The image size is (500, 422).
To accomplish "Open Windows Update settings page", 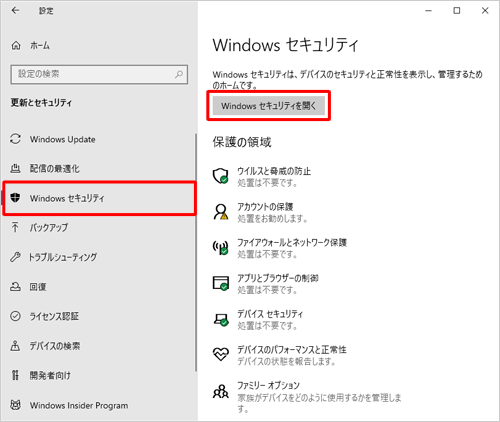I will (62, 139).
